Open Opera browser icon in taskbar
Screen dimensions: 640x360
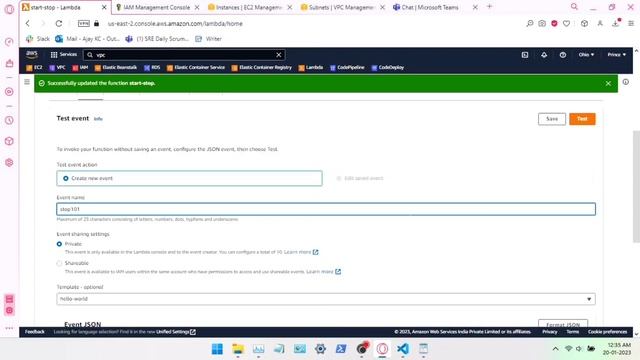(x=382, y=349)
